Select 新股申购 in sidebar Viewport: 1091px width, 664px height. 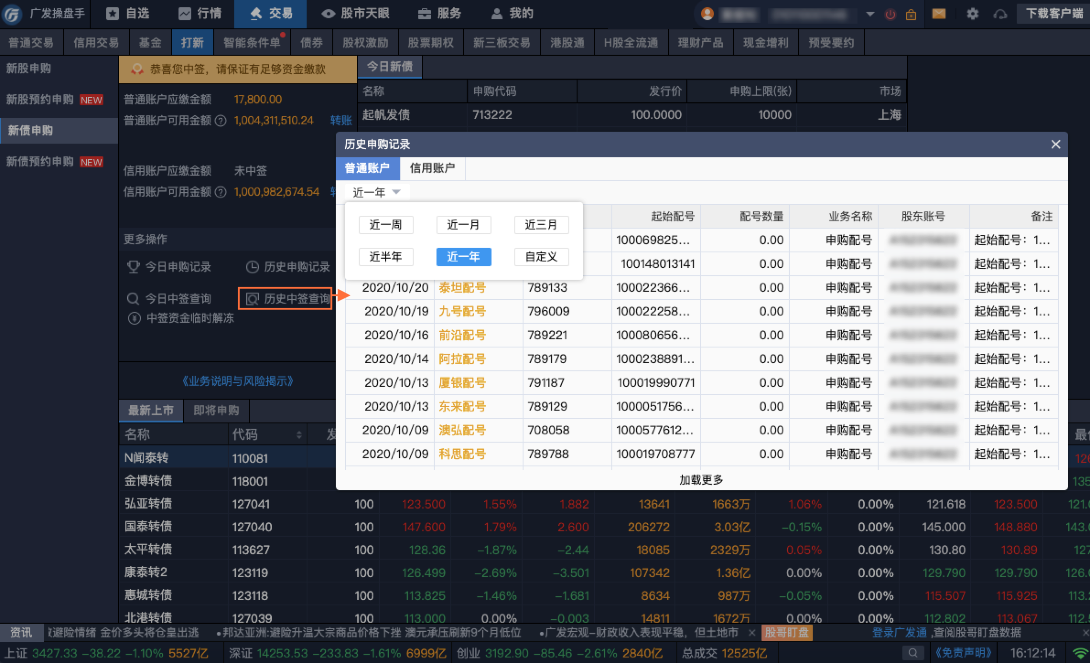(x=29, y=68)
